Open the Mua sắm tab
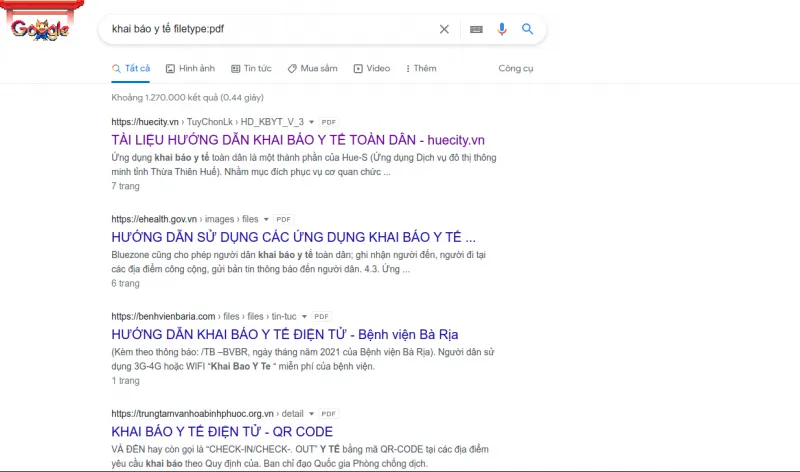This screenshot has width=800, height=472. 312,68
